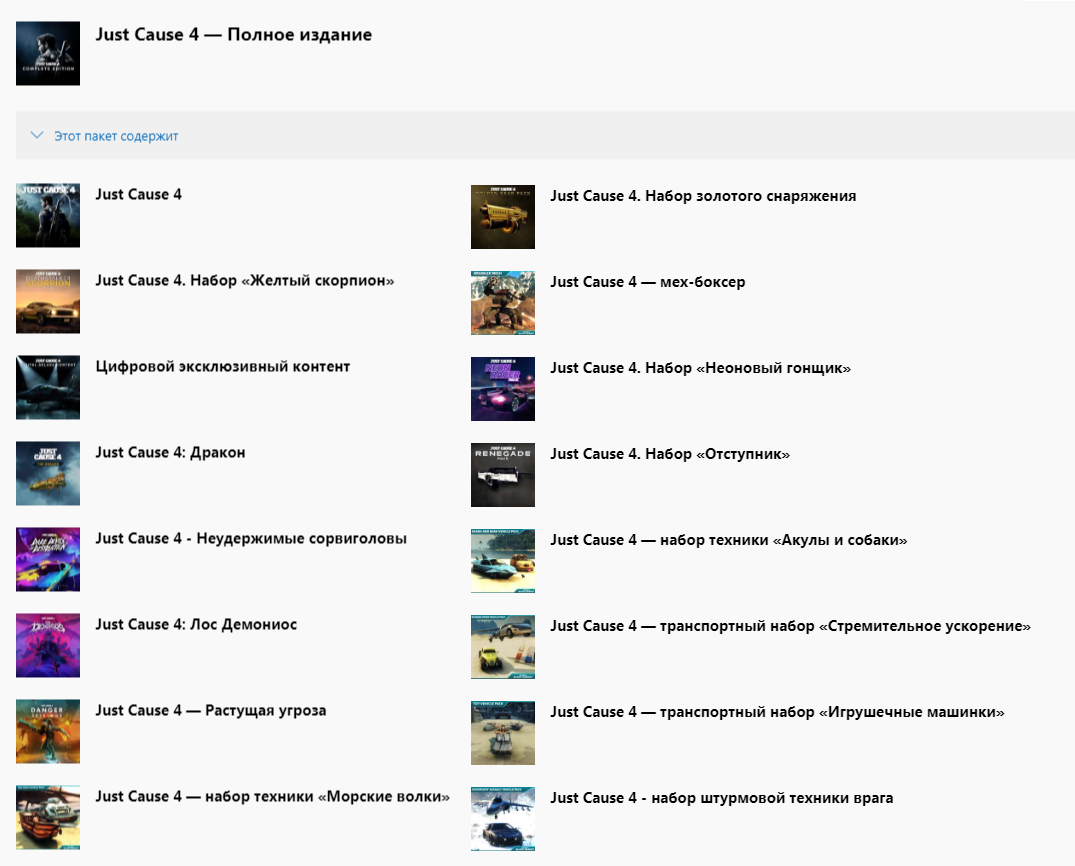The height and width of the screenshot is (866, 1075).
Task: Open the Набор золотого снаряжения thumbnail
Action: 503,217
